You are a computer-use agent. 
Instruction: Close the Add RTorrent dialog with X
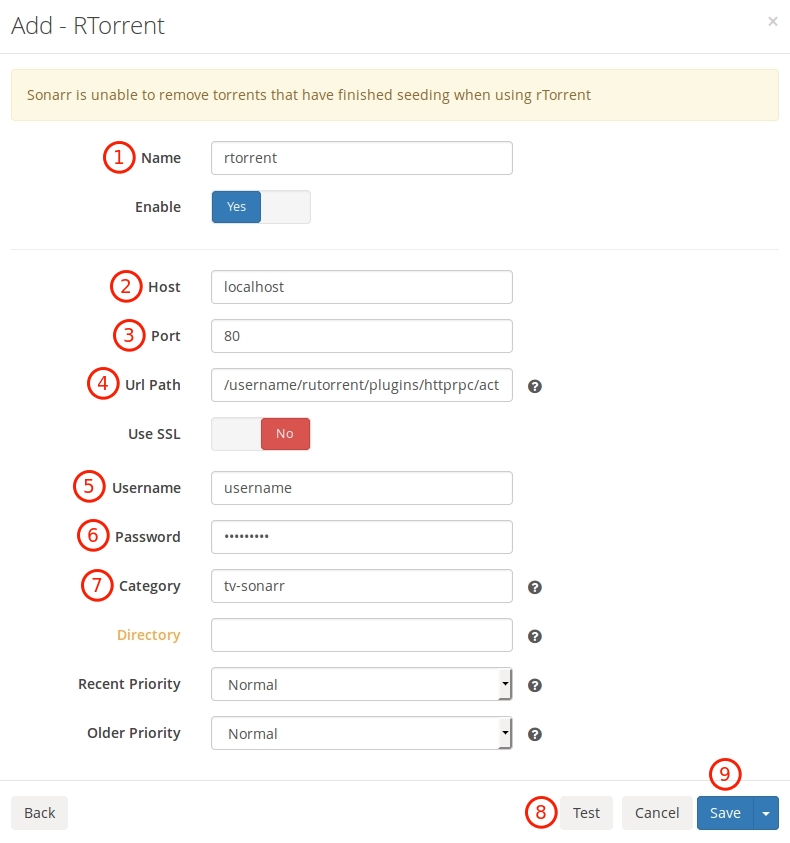(773, 21)
